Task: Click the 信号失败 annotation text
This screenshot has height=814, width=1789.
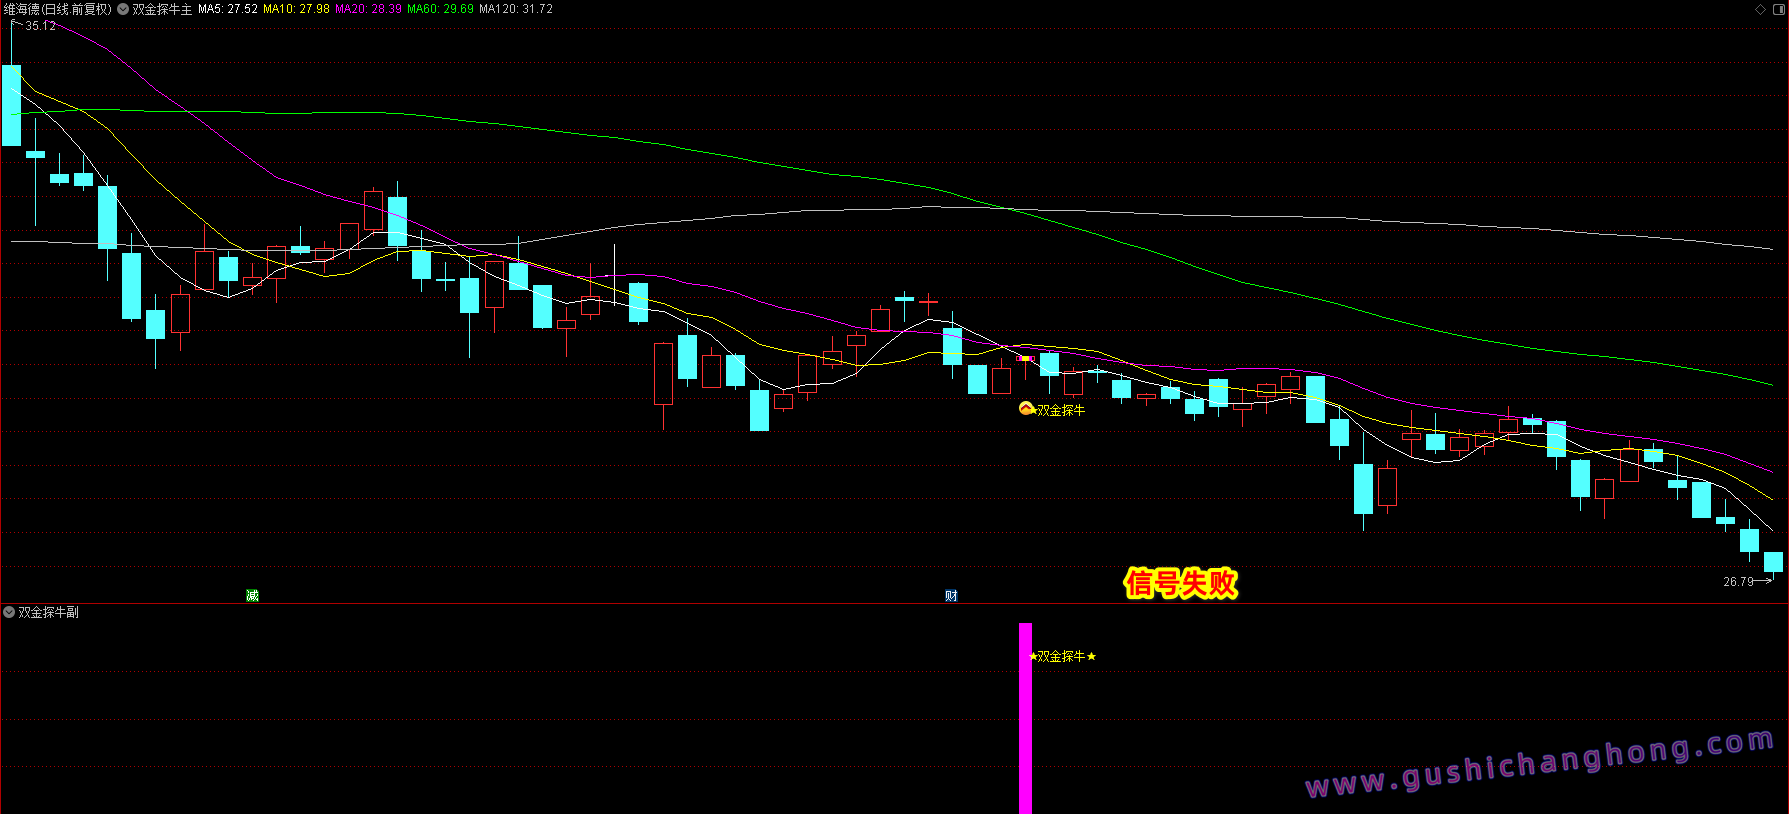Action: coord(1180,583)
